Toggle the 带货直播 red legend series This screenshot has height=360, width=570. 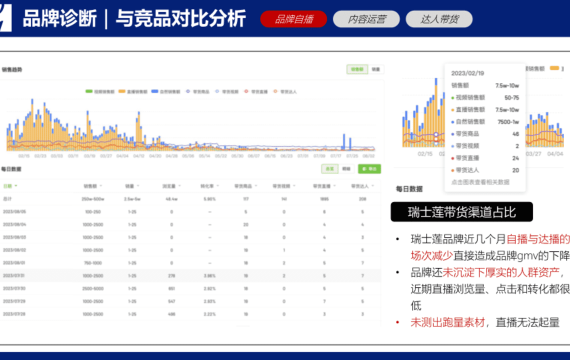tap(256, 92)
